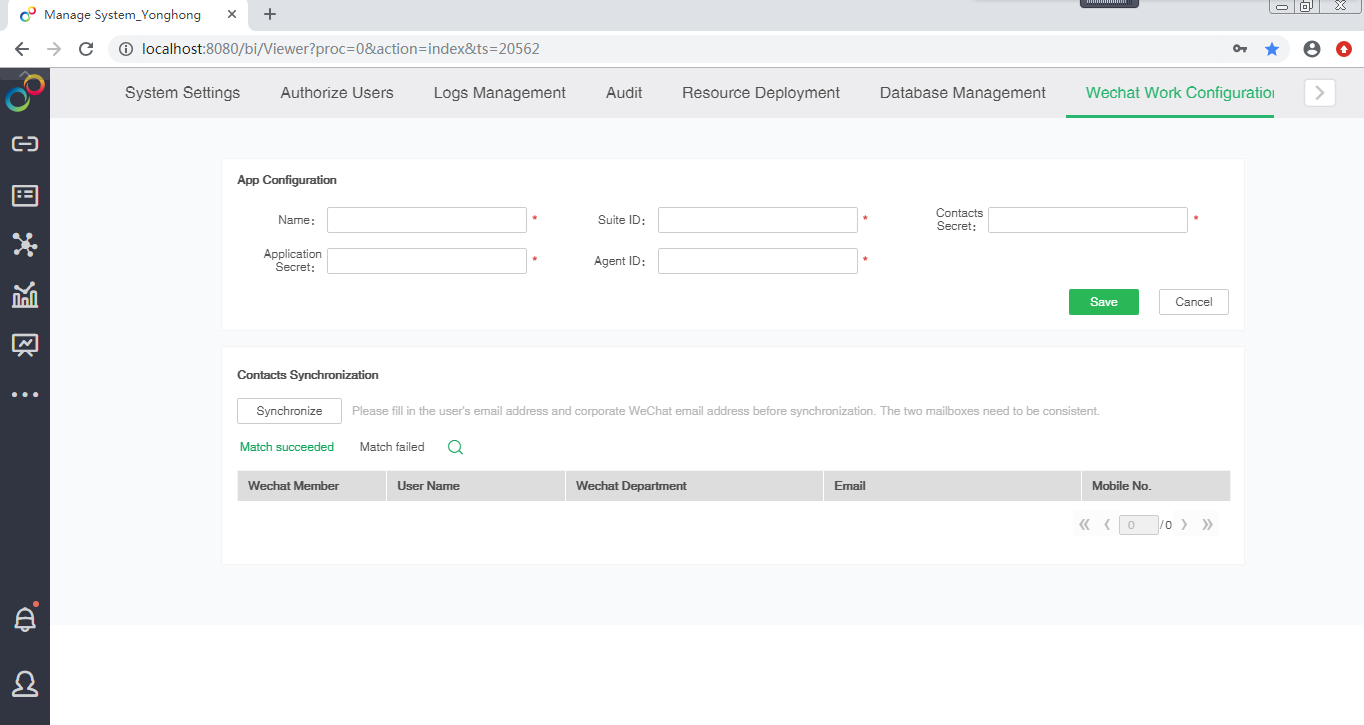Click the green Save button
Screen dimensions: 1364x725
point(1104,302)
